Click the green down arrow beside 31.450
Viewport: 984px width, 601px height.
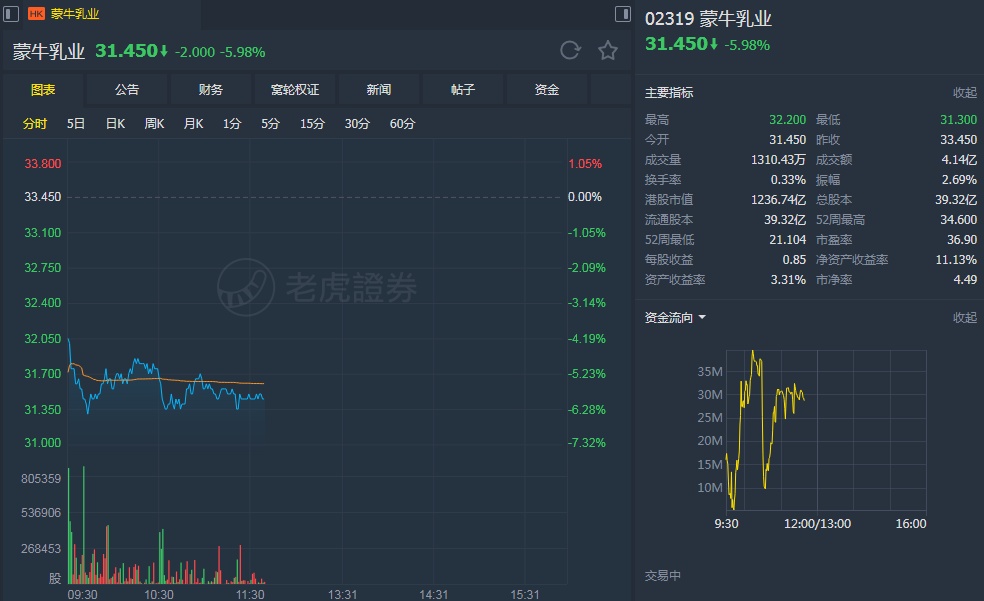click(164, 51)
